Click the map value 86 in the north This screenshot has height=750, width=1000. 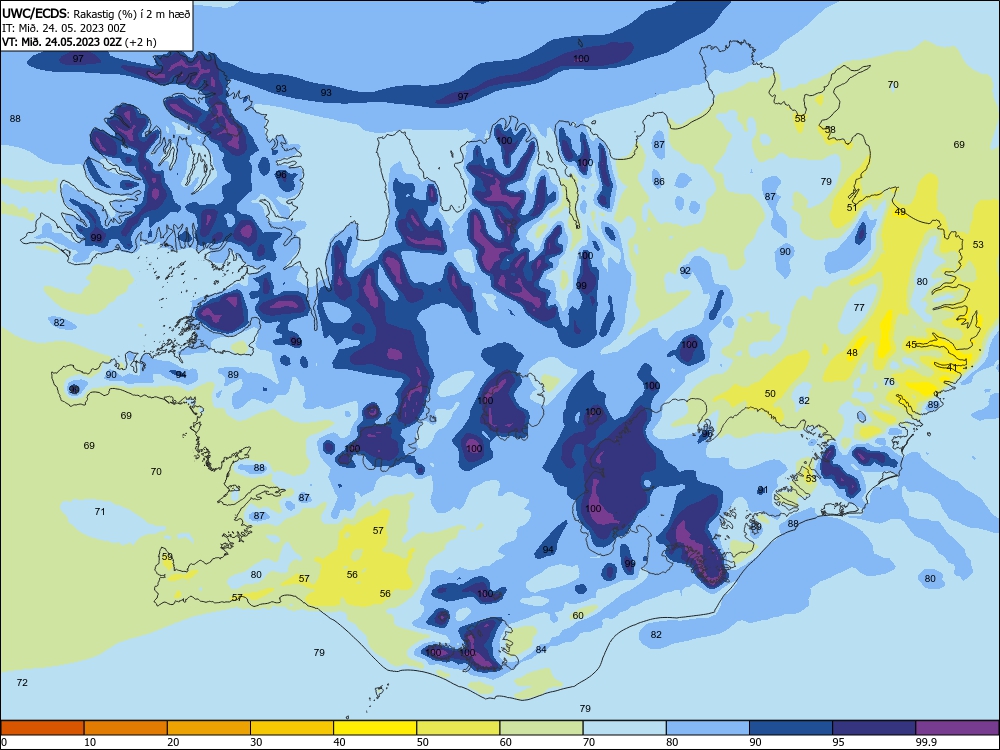pyautogui.click(x=659, y=182)
